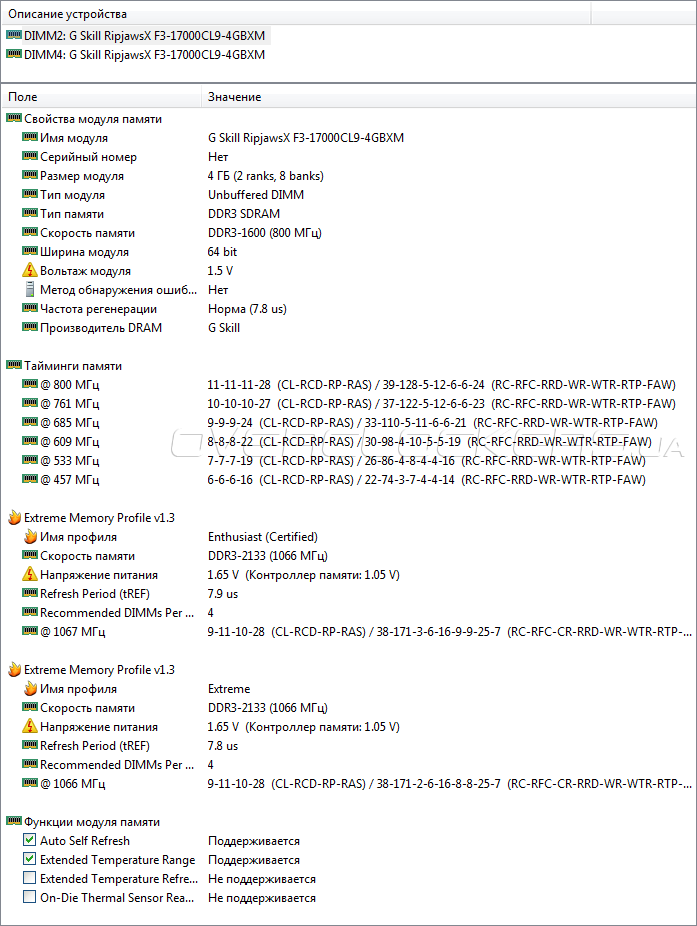
Task: Click the memory chip icon next to DIMM4
Action: tap(14, 54)
